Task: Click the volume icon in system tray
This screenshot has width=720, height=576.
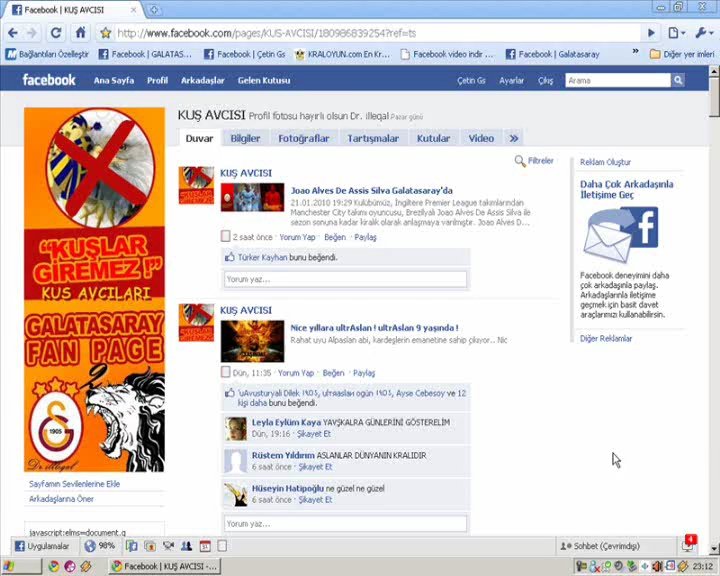Action: point(657,566)
